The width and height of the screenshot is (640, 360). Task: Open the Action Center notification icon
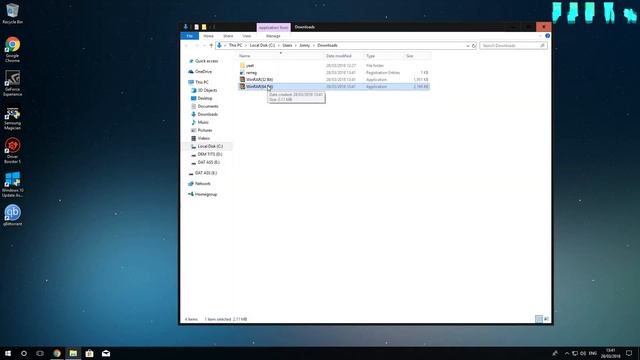[629, 353]
